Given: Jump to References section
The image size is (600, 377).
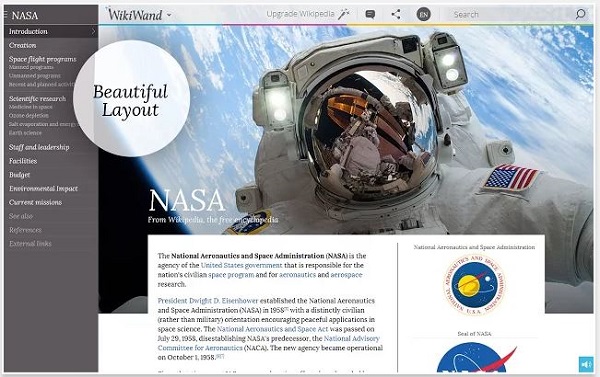Looking at the screenshot, I should [x=25, y=230].
